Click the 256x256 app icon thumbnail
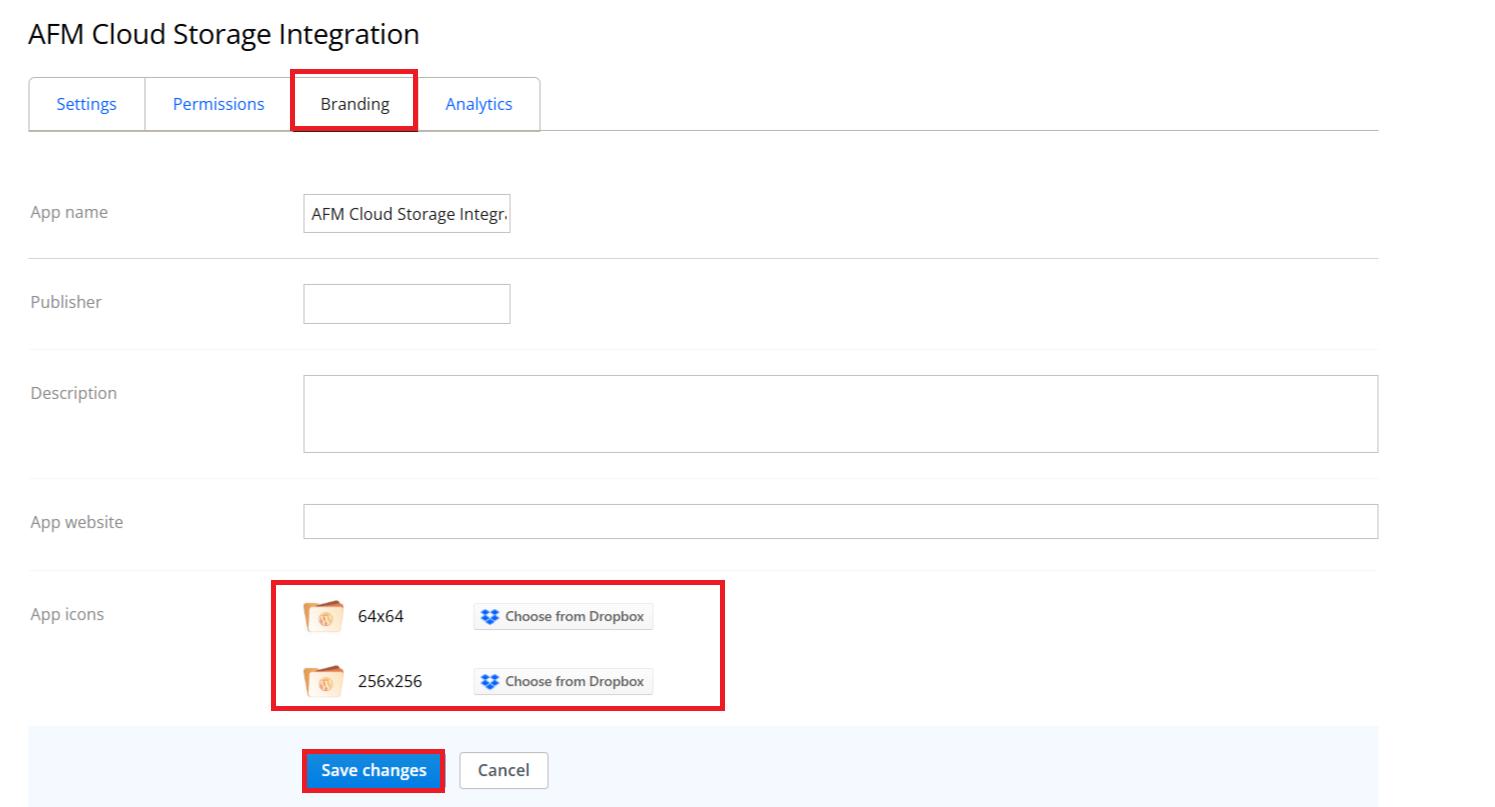This screenshot has width=1495, height=807. 323,681
